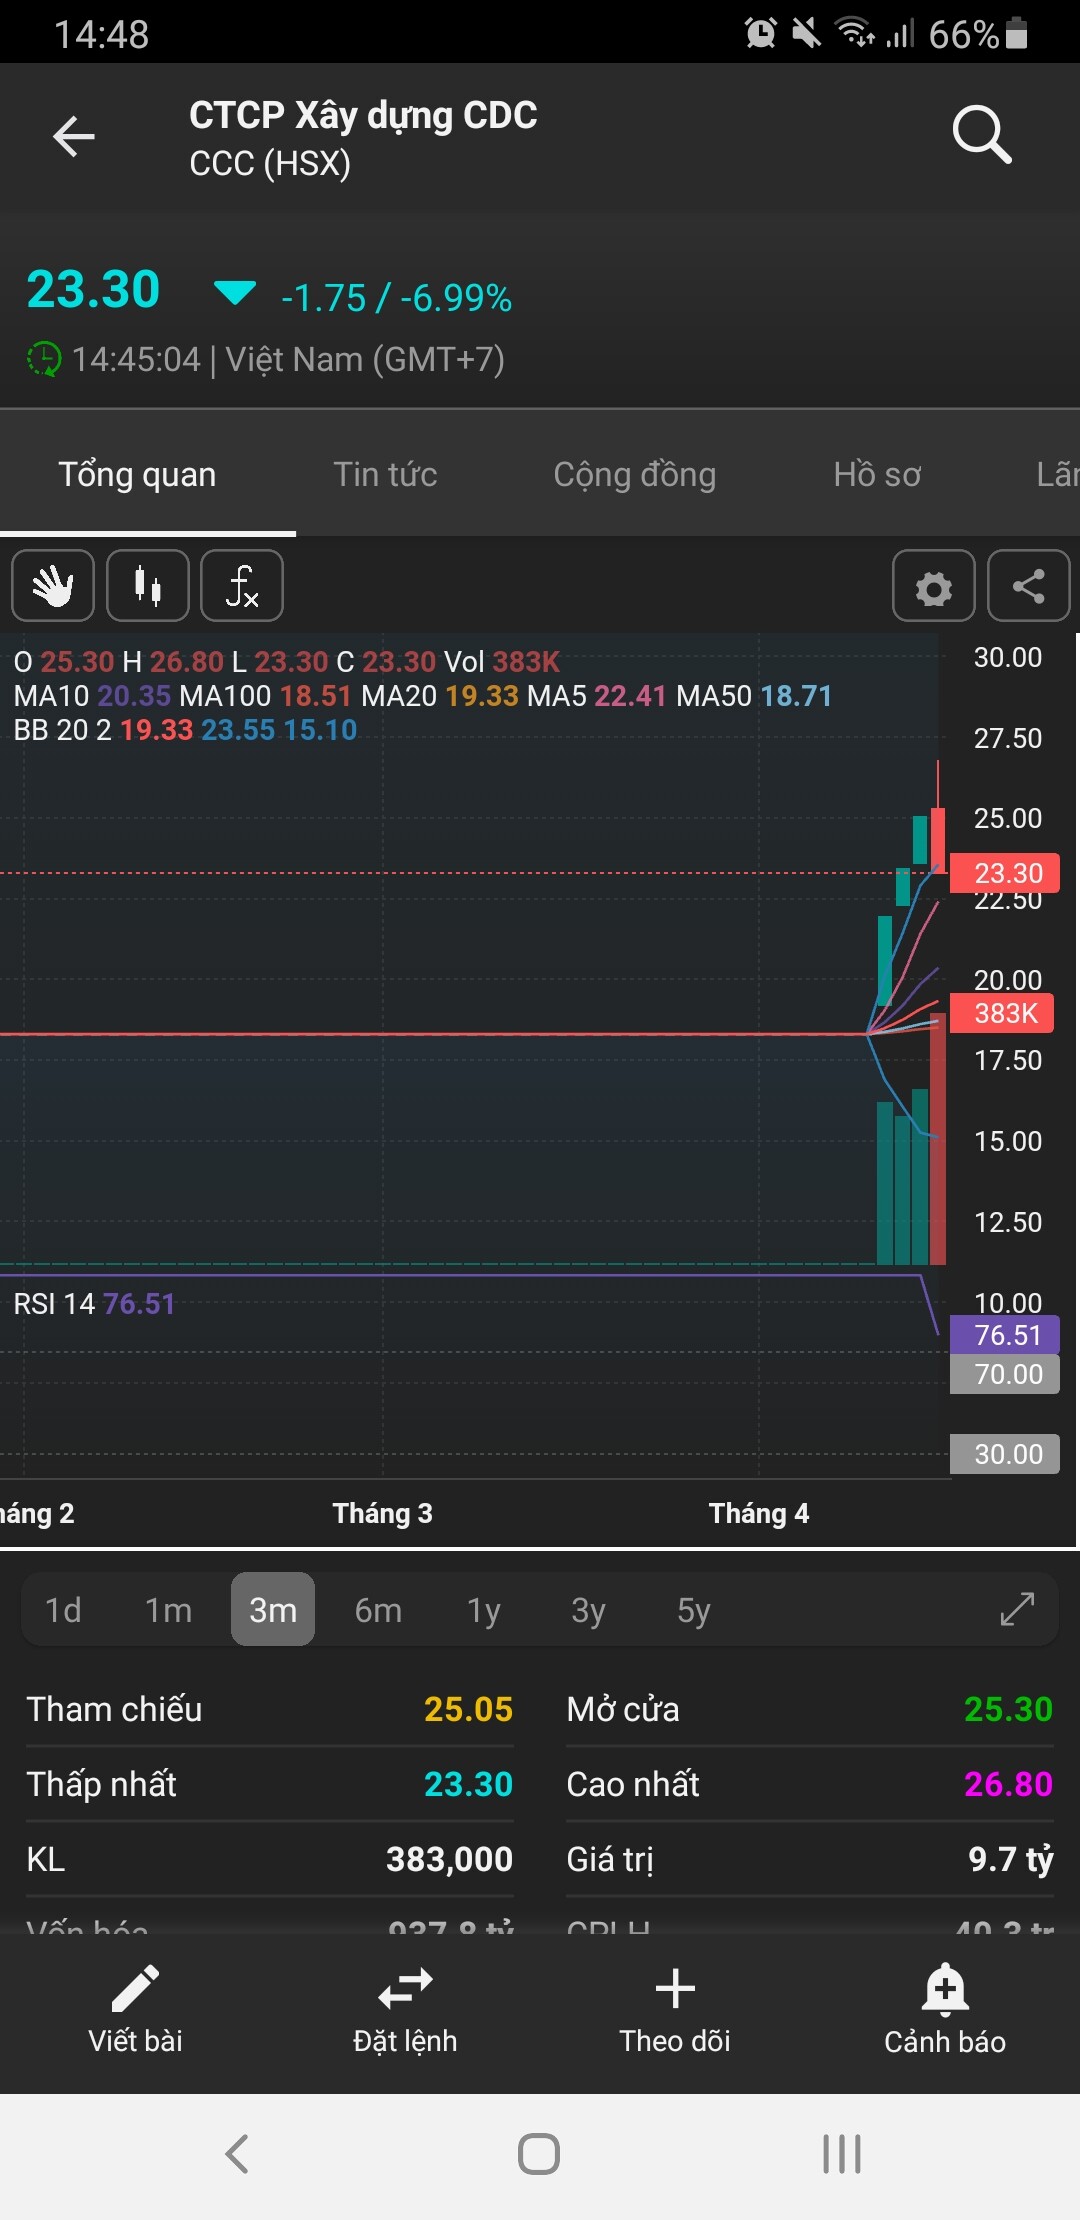Select the Hồ sơ tab
The width and height of the screenshot is (1080, 2220).
(x=877, y=474)
